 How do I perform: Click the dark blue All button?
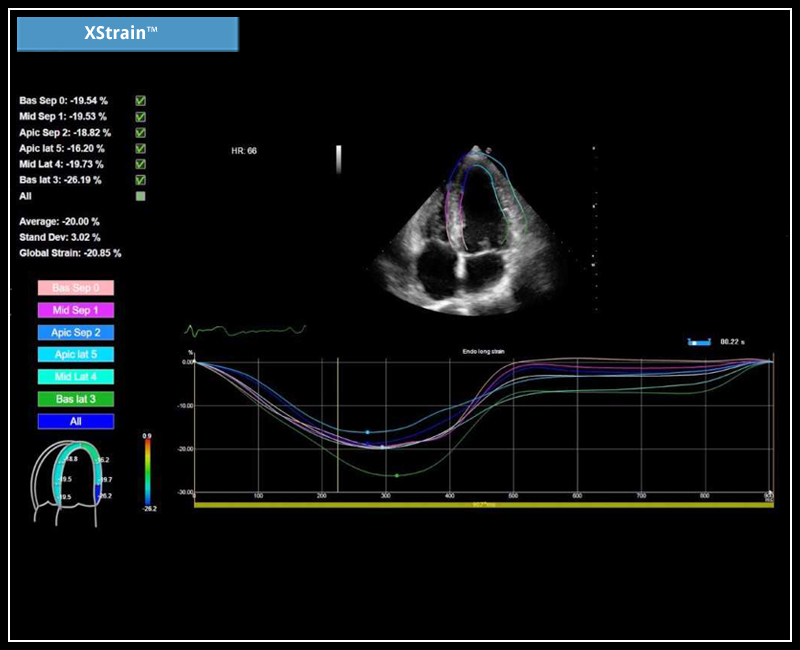tap(76, 421)
